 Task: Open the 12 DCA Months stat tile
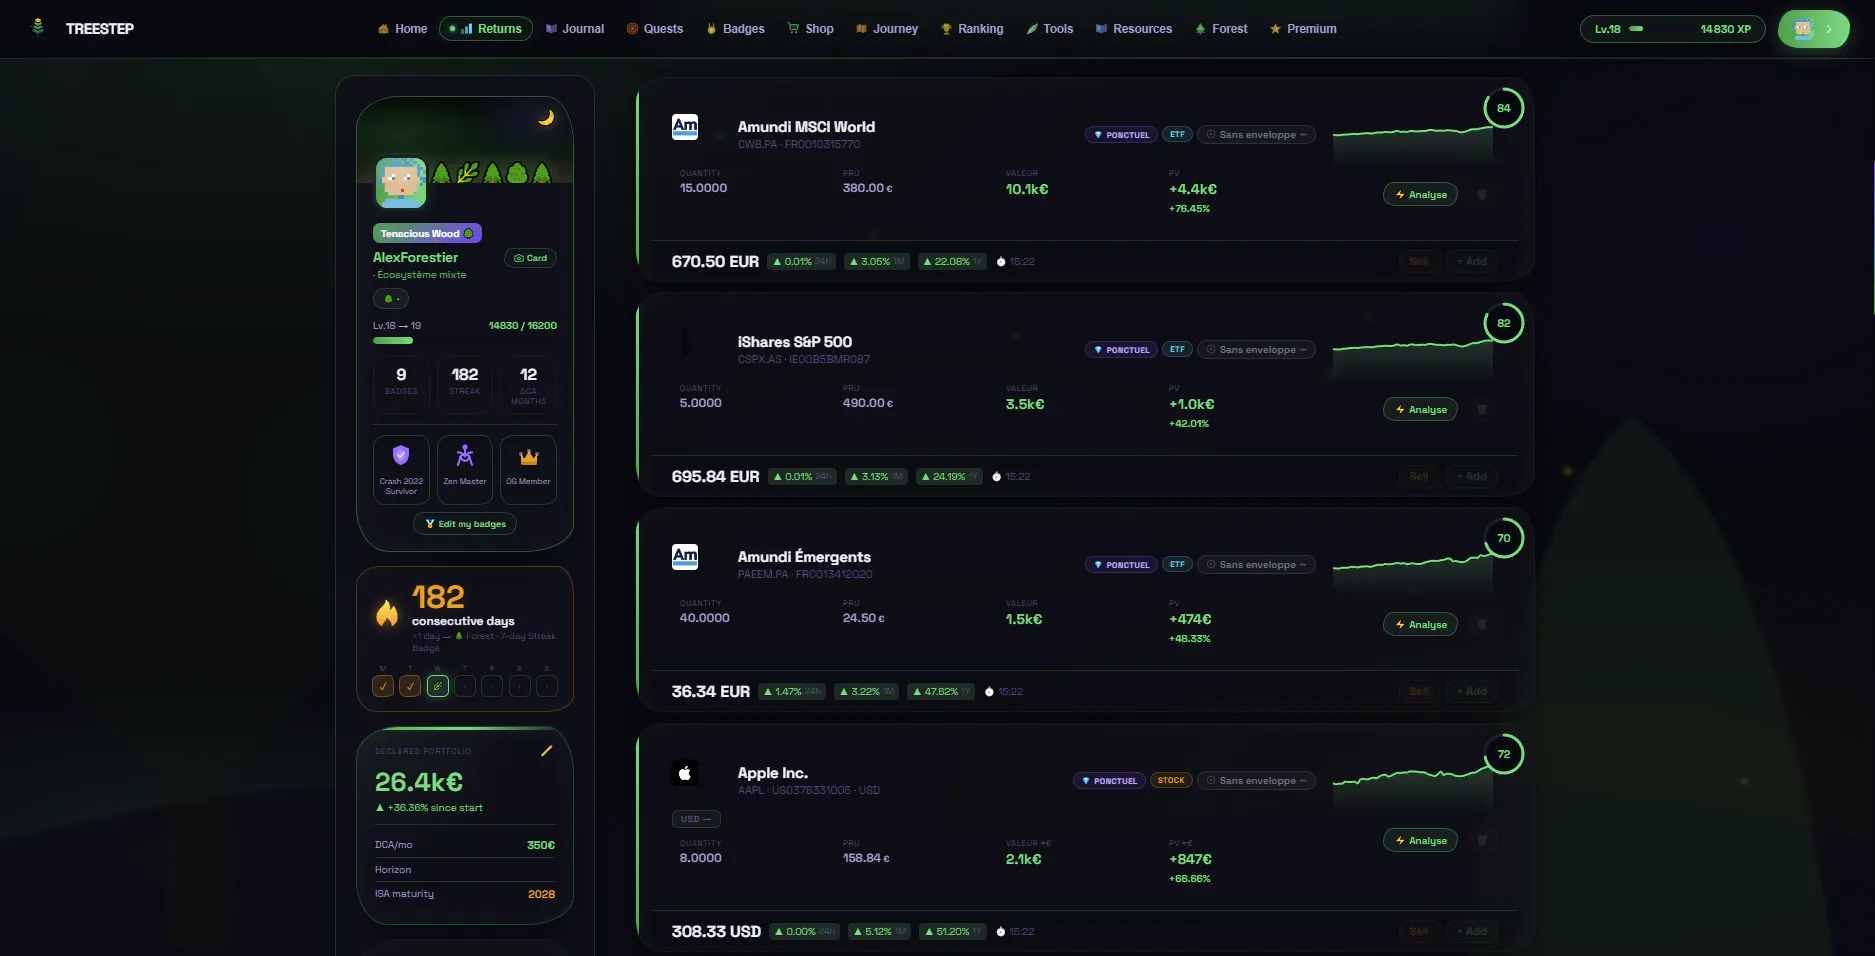pos(528,383)
